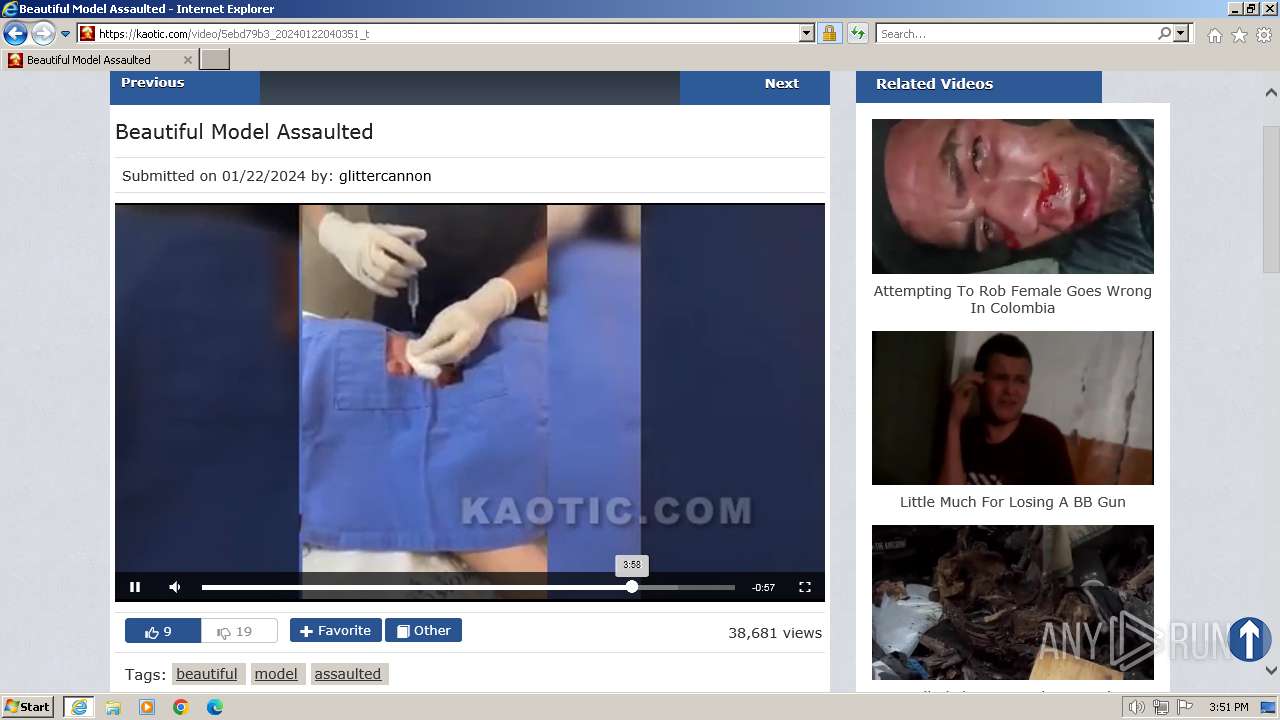Open the media player taskbar icon
The image size is (1280, 720).
click(x=147, y=707)
